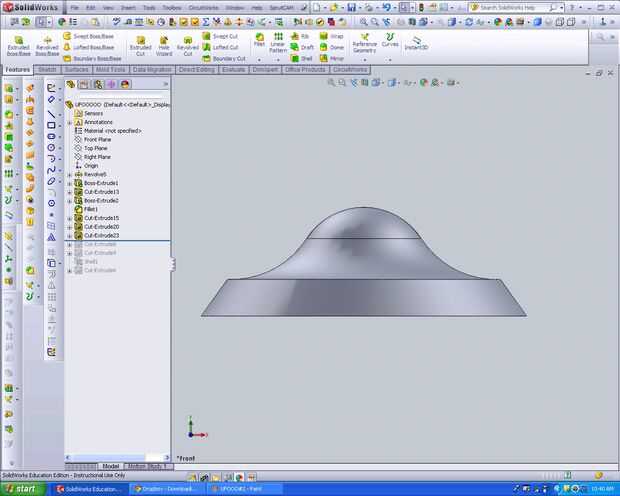Toggle Instant3D mode

[x=416, y=43]
